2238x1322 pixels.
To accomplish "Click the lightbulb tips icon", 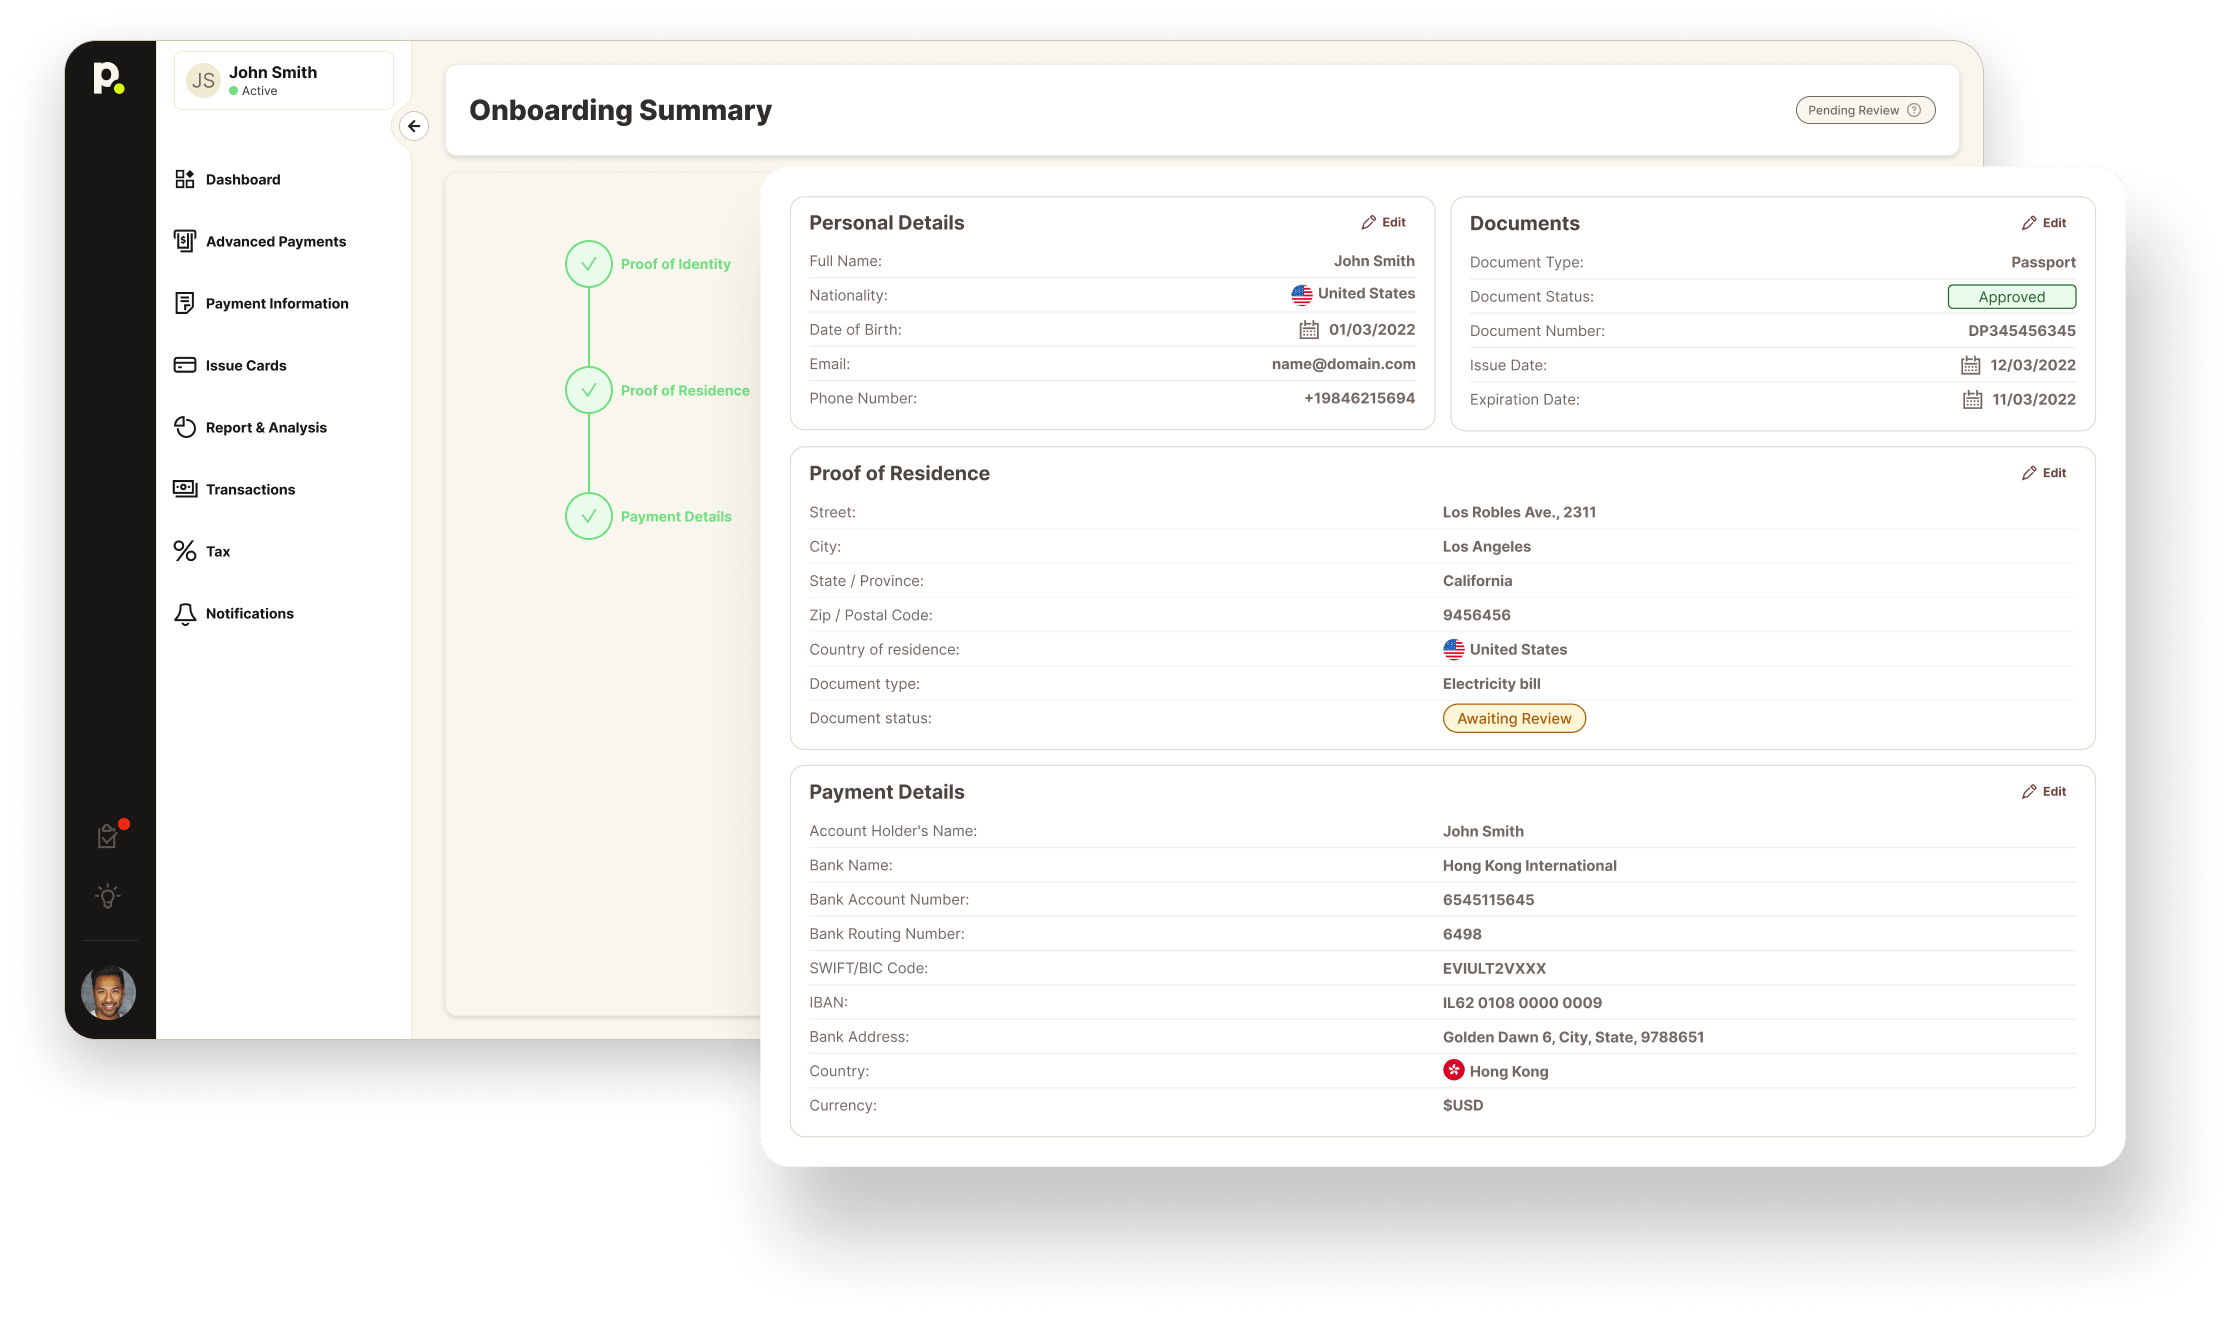I will tap(108, 896).
